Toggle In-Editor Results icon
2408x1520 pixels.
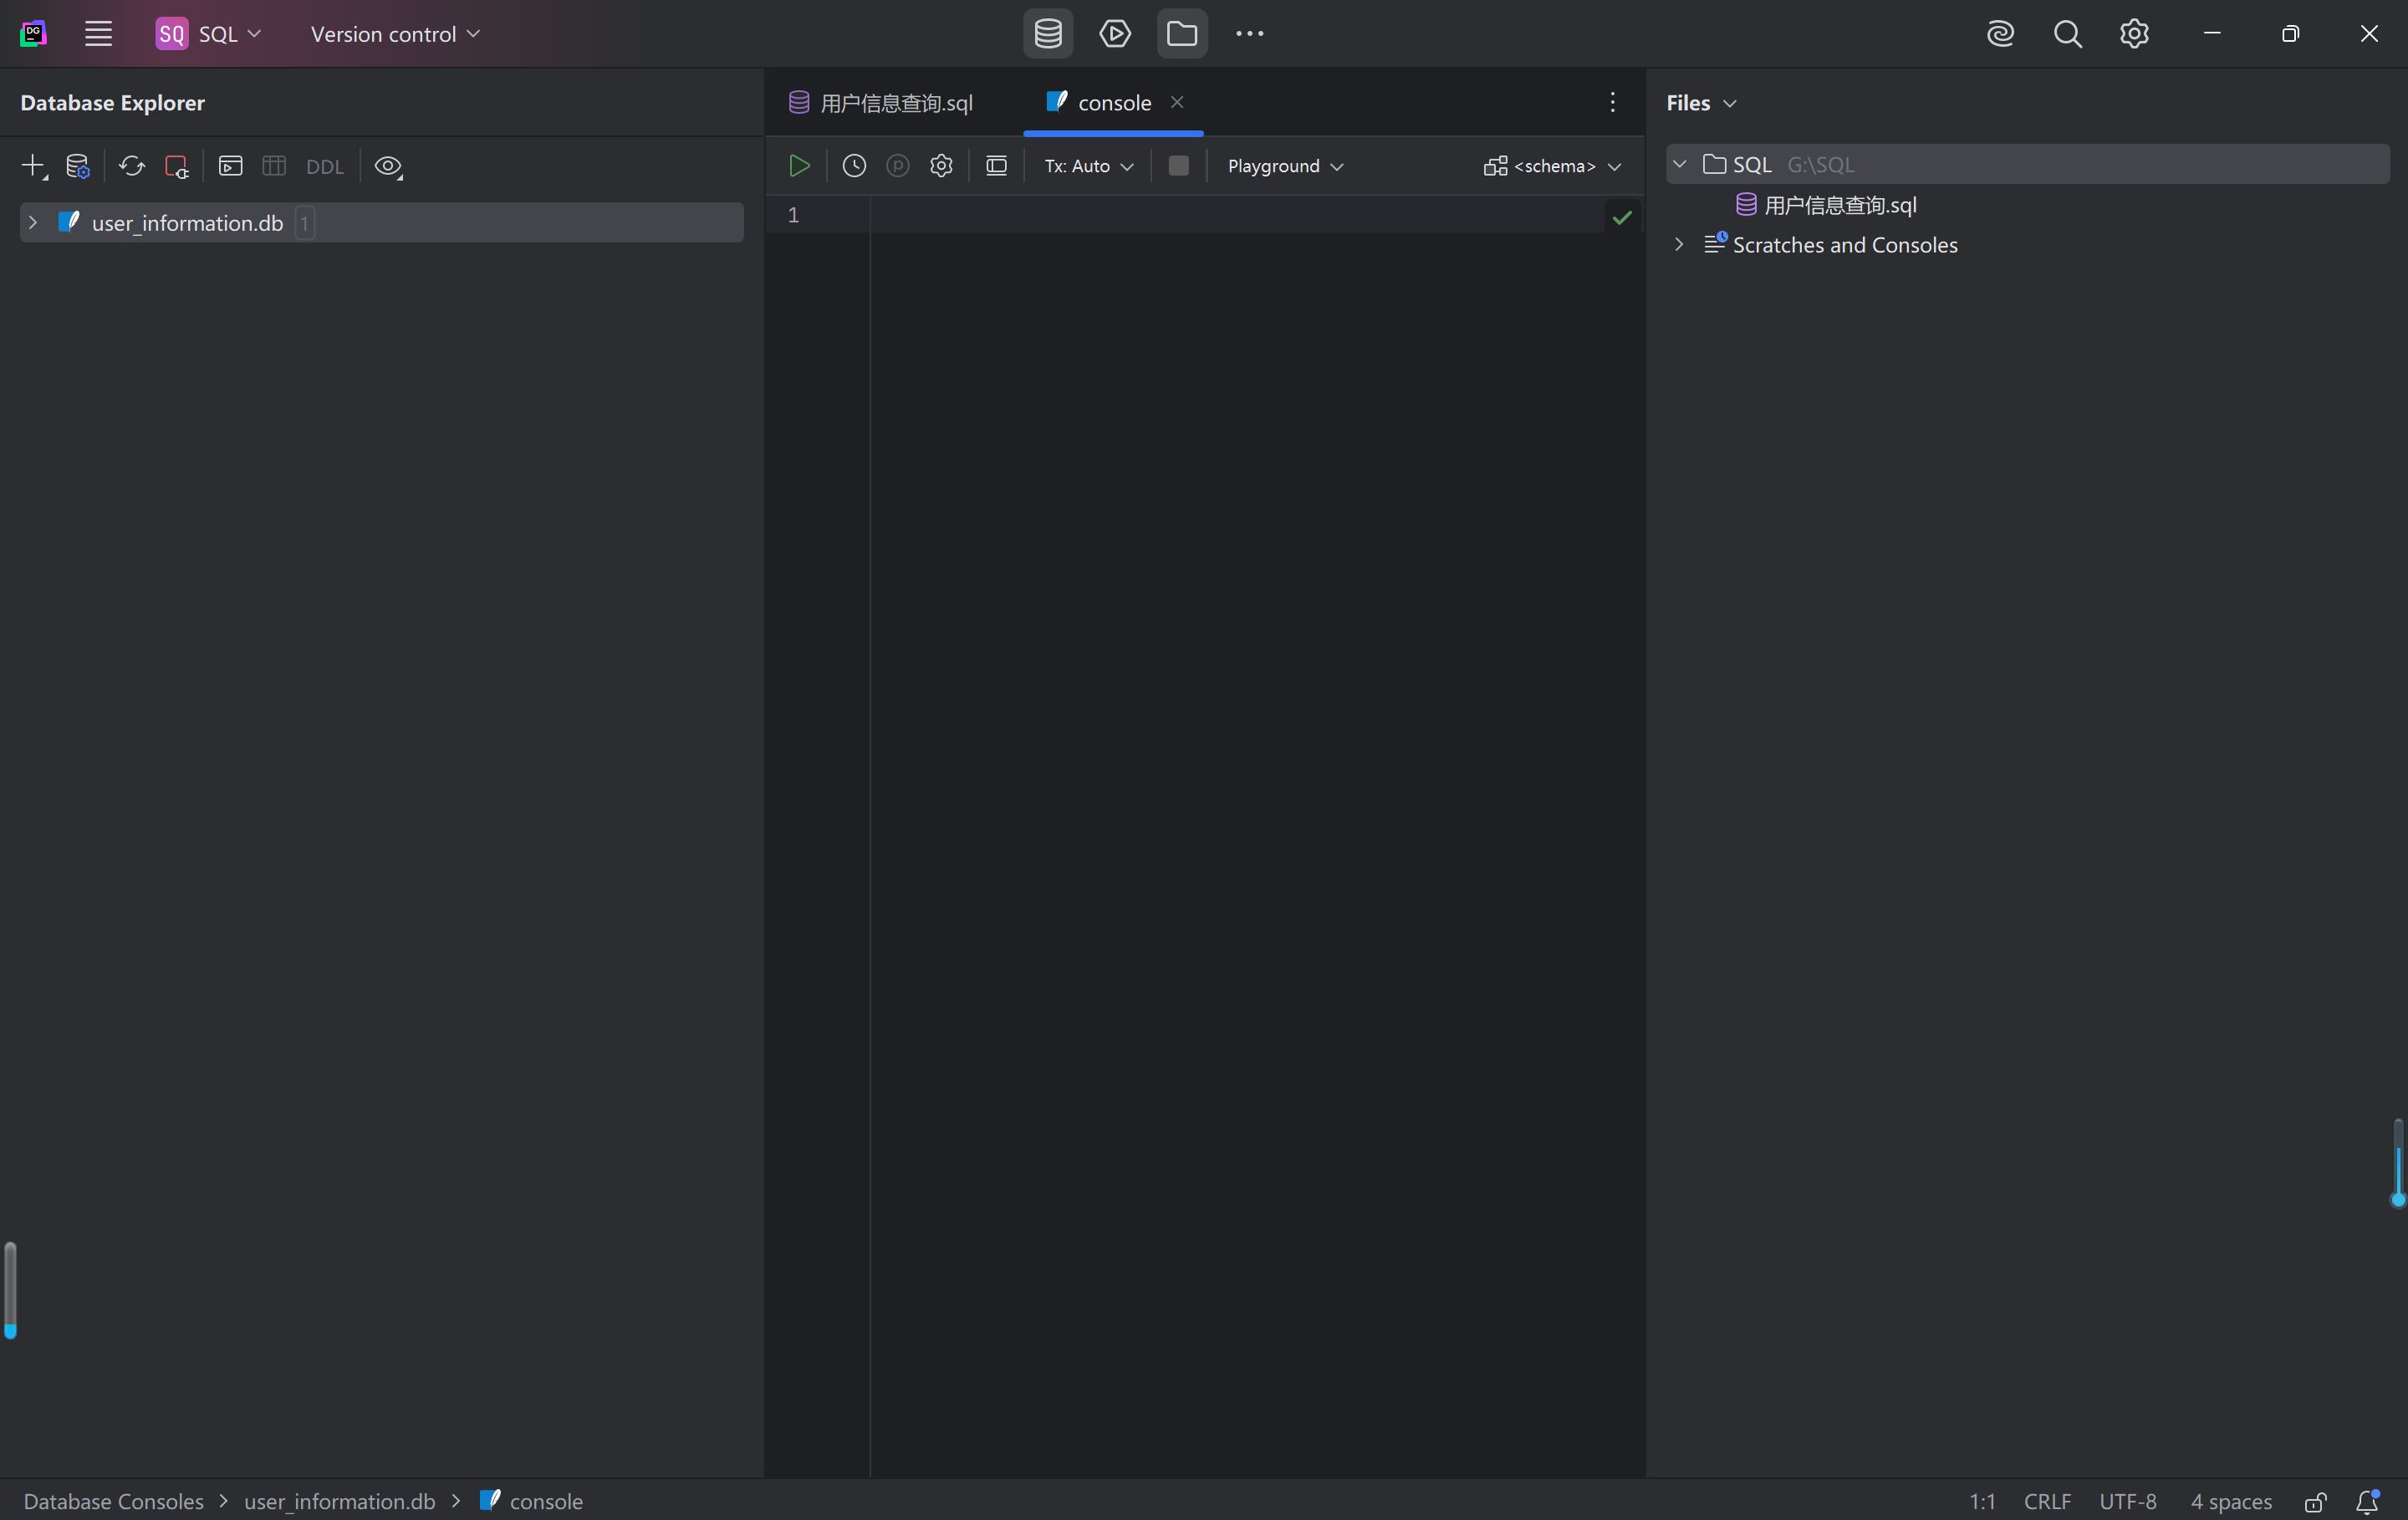[996, 166]
